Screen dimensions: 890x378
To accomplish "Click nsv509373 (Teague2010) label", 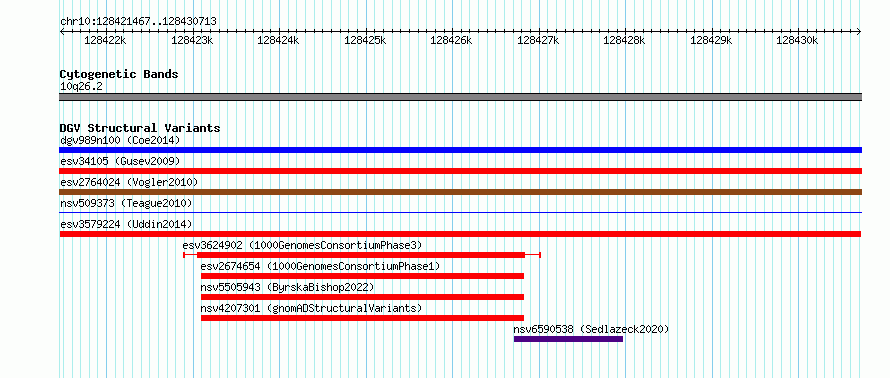I will (126, 203).
